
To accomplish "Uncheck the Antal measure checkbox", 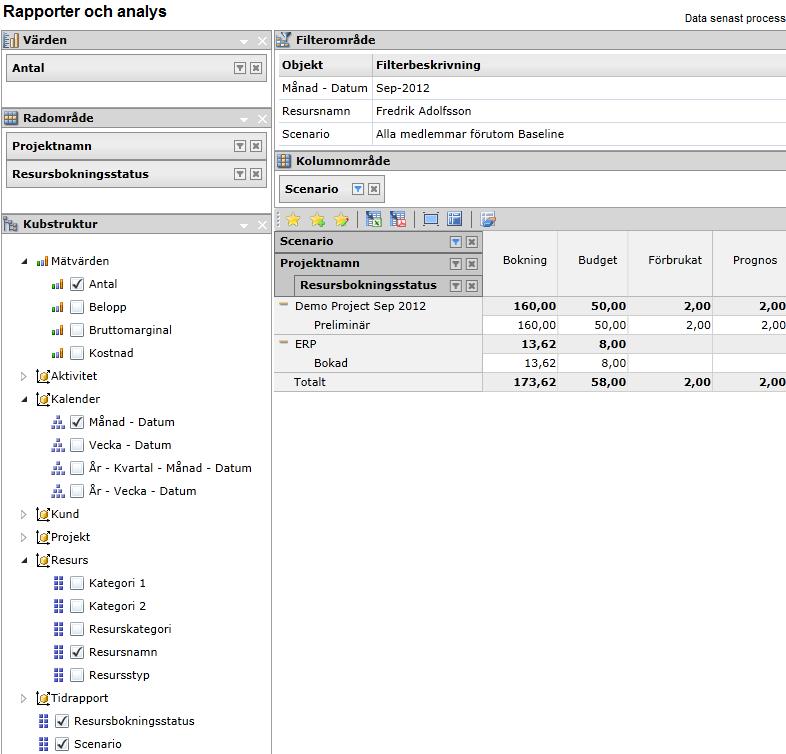I will pos(77,284).
